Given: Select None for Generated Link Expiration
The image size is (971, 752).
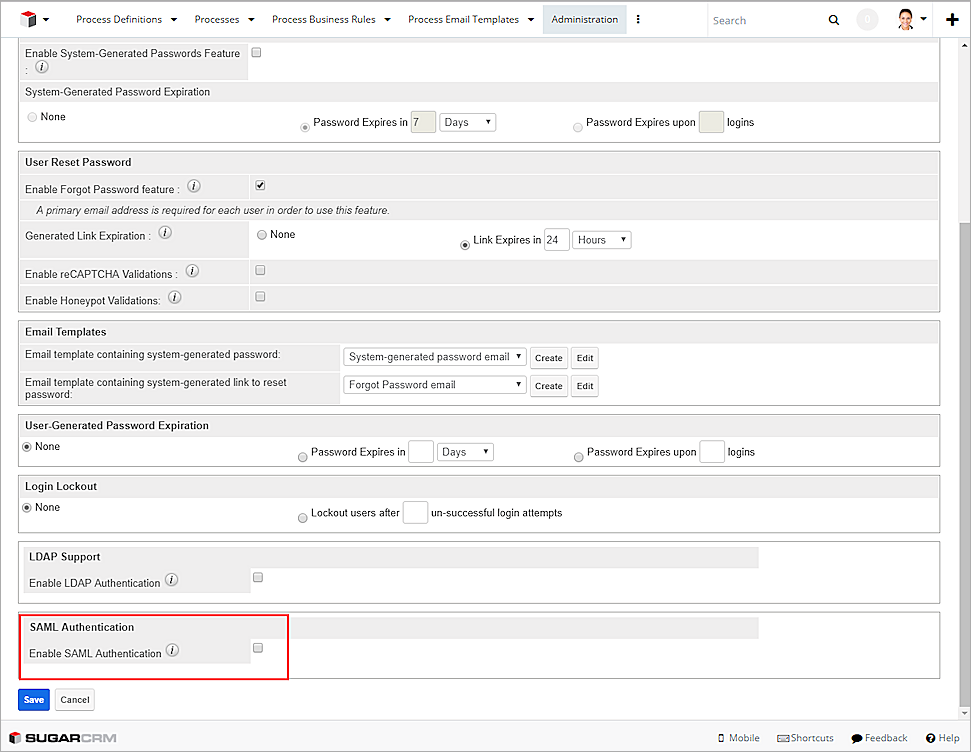Looking at the screenshot, I should pyautogui.click(x=262, y=235).
